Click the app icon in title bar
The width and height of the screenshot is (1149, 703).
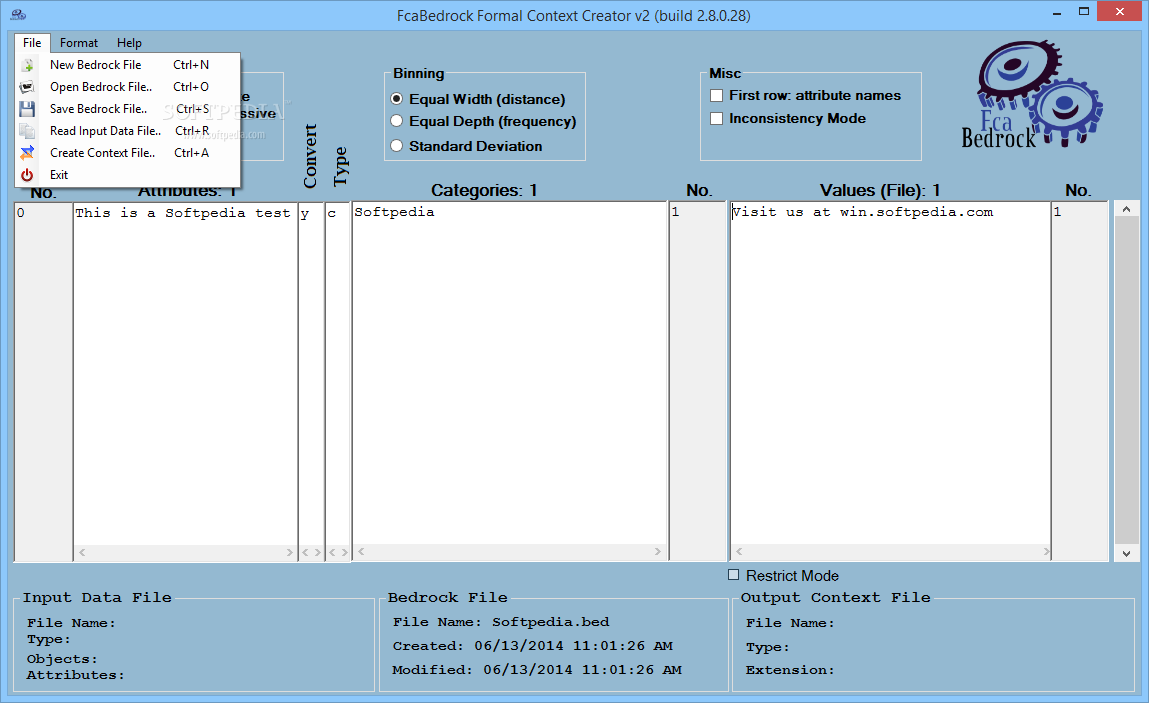coord(18,15)
